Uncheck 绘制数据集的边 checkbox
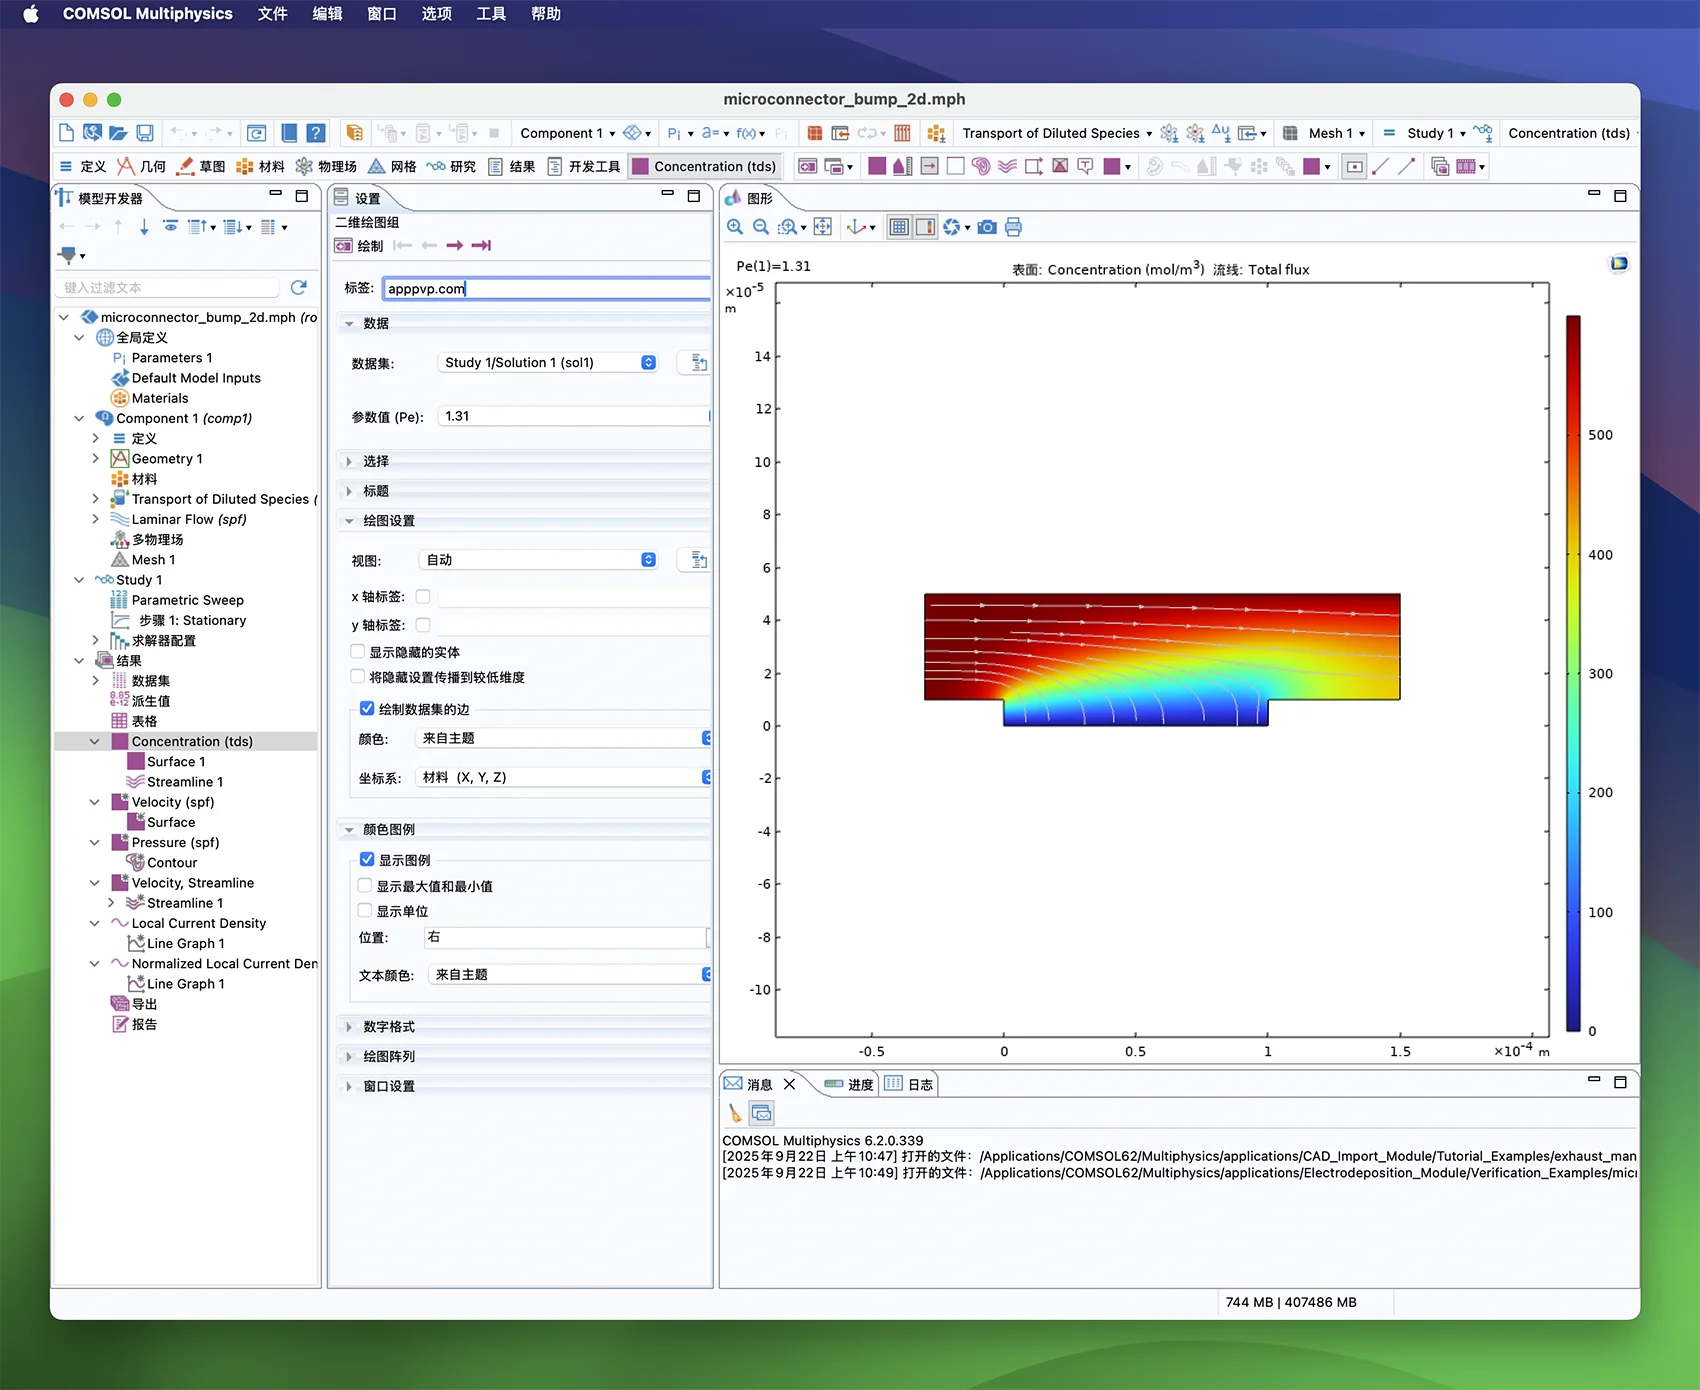The image size is (1700, 1390). pyautogui.click(x=367, y=709)
